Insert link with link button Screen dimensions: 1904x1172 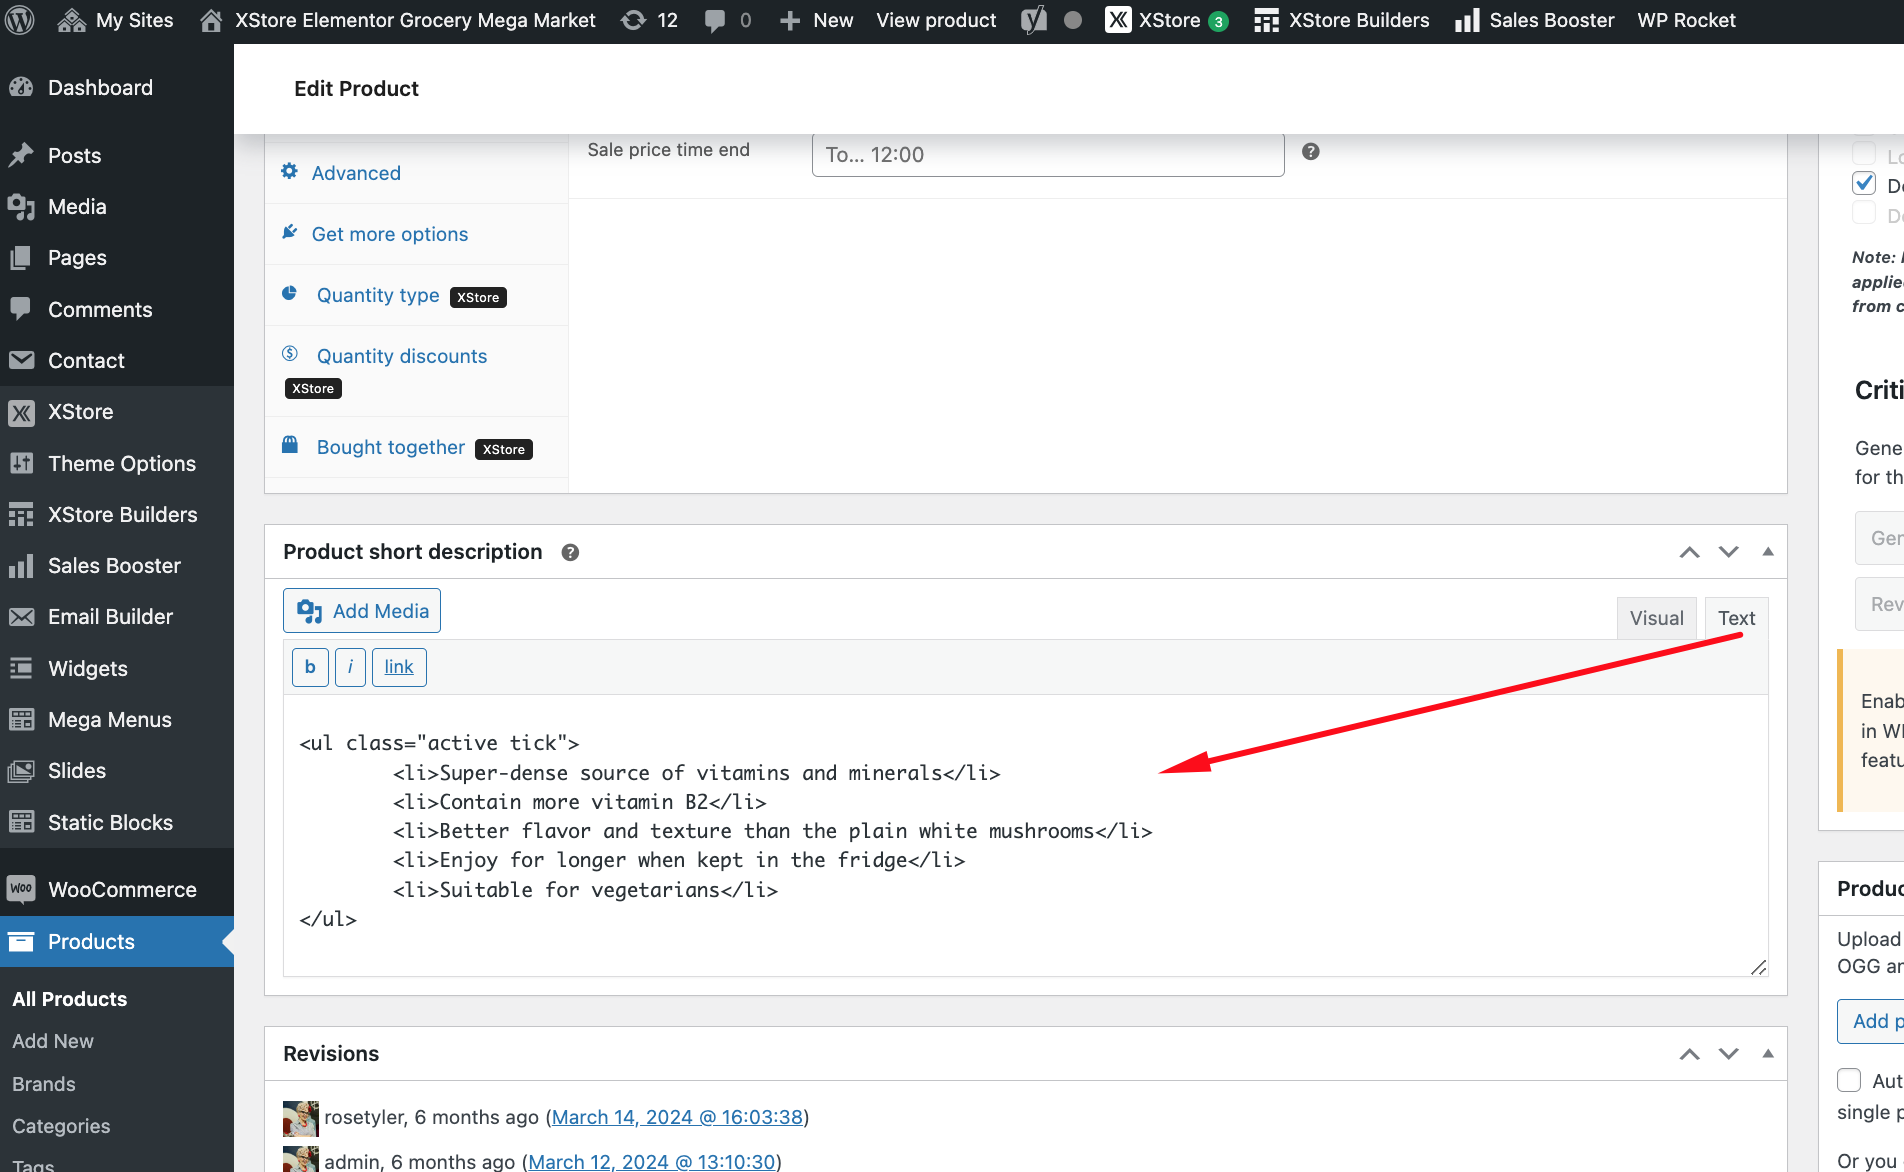(399, 667)
